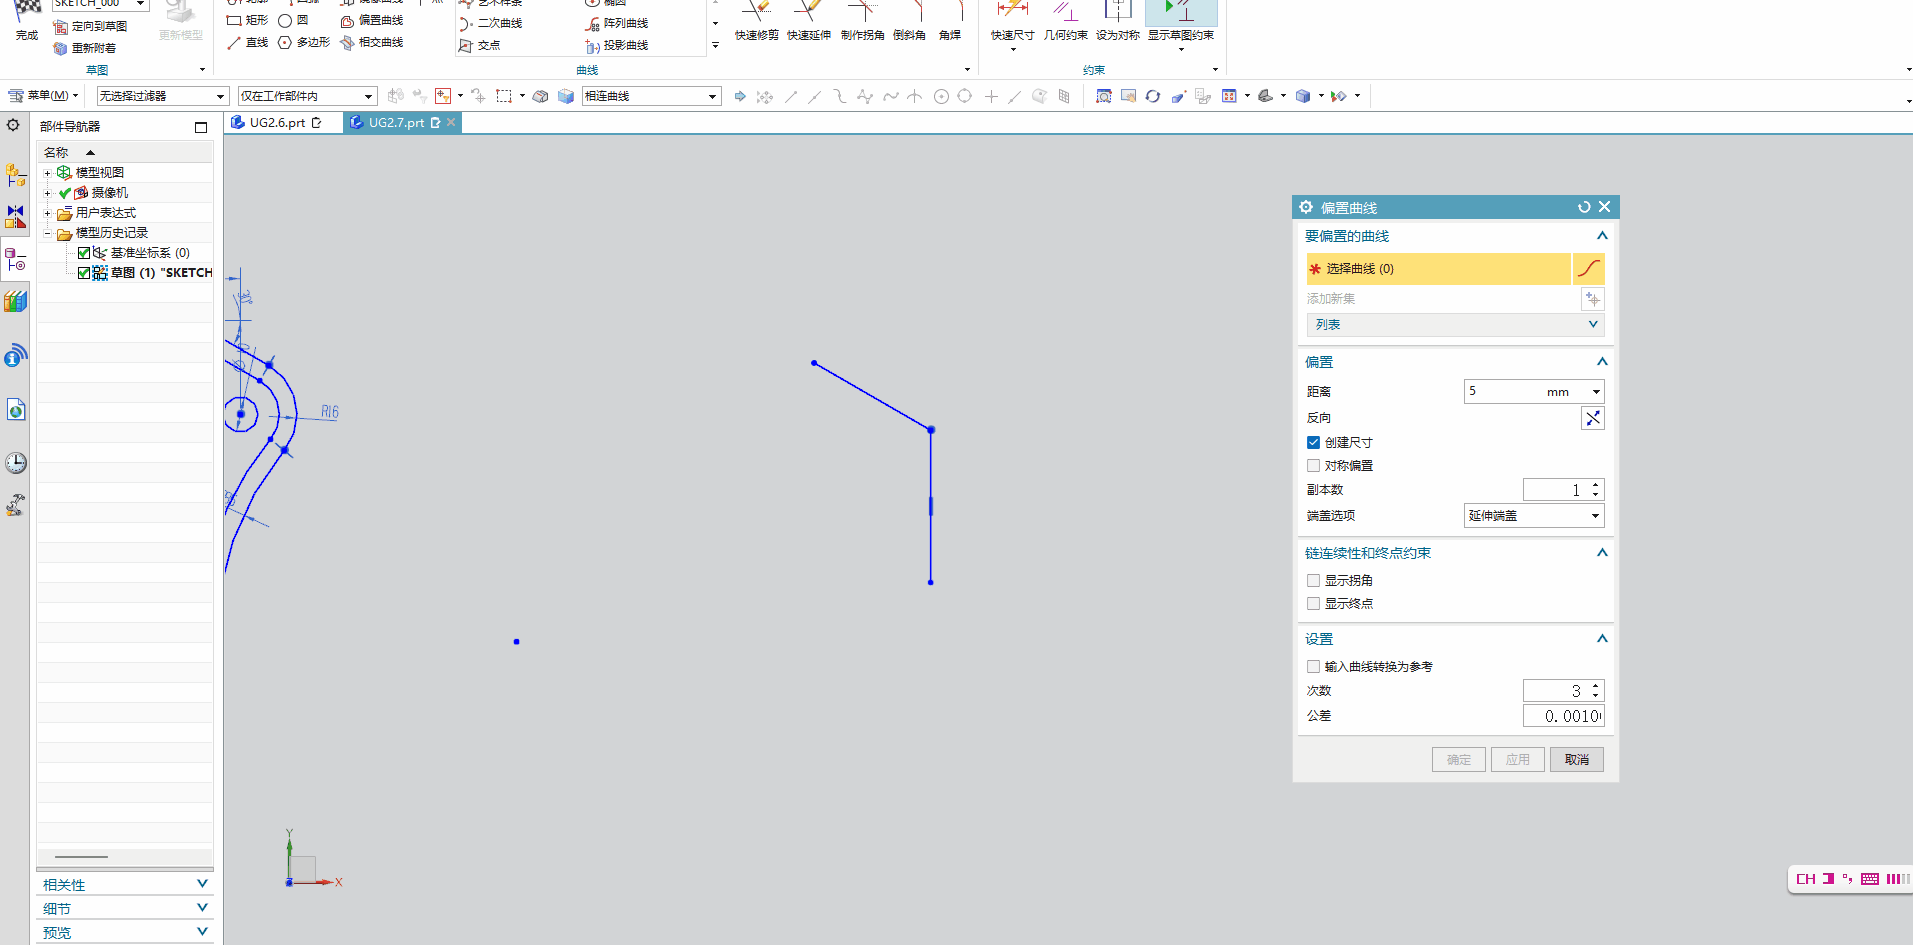Select the Conic (二次曲线) tool
The width and height of the screenshot is (1913, 945).
491,23
